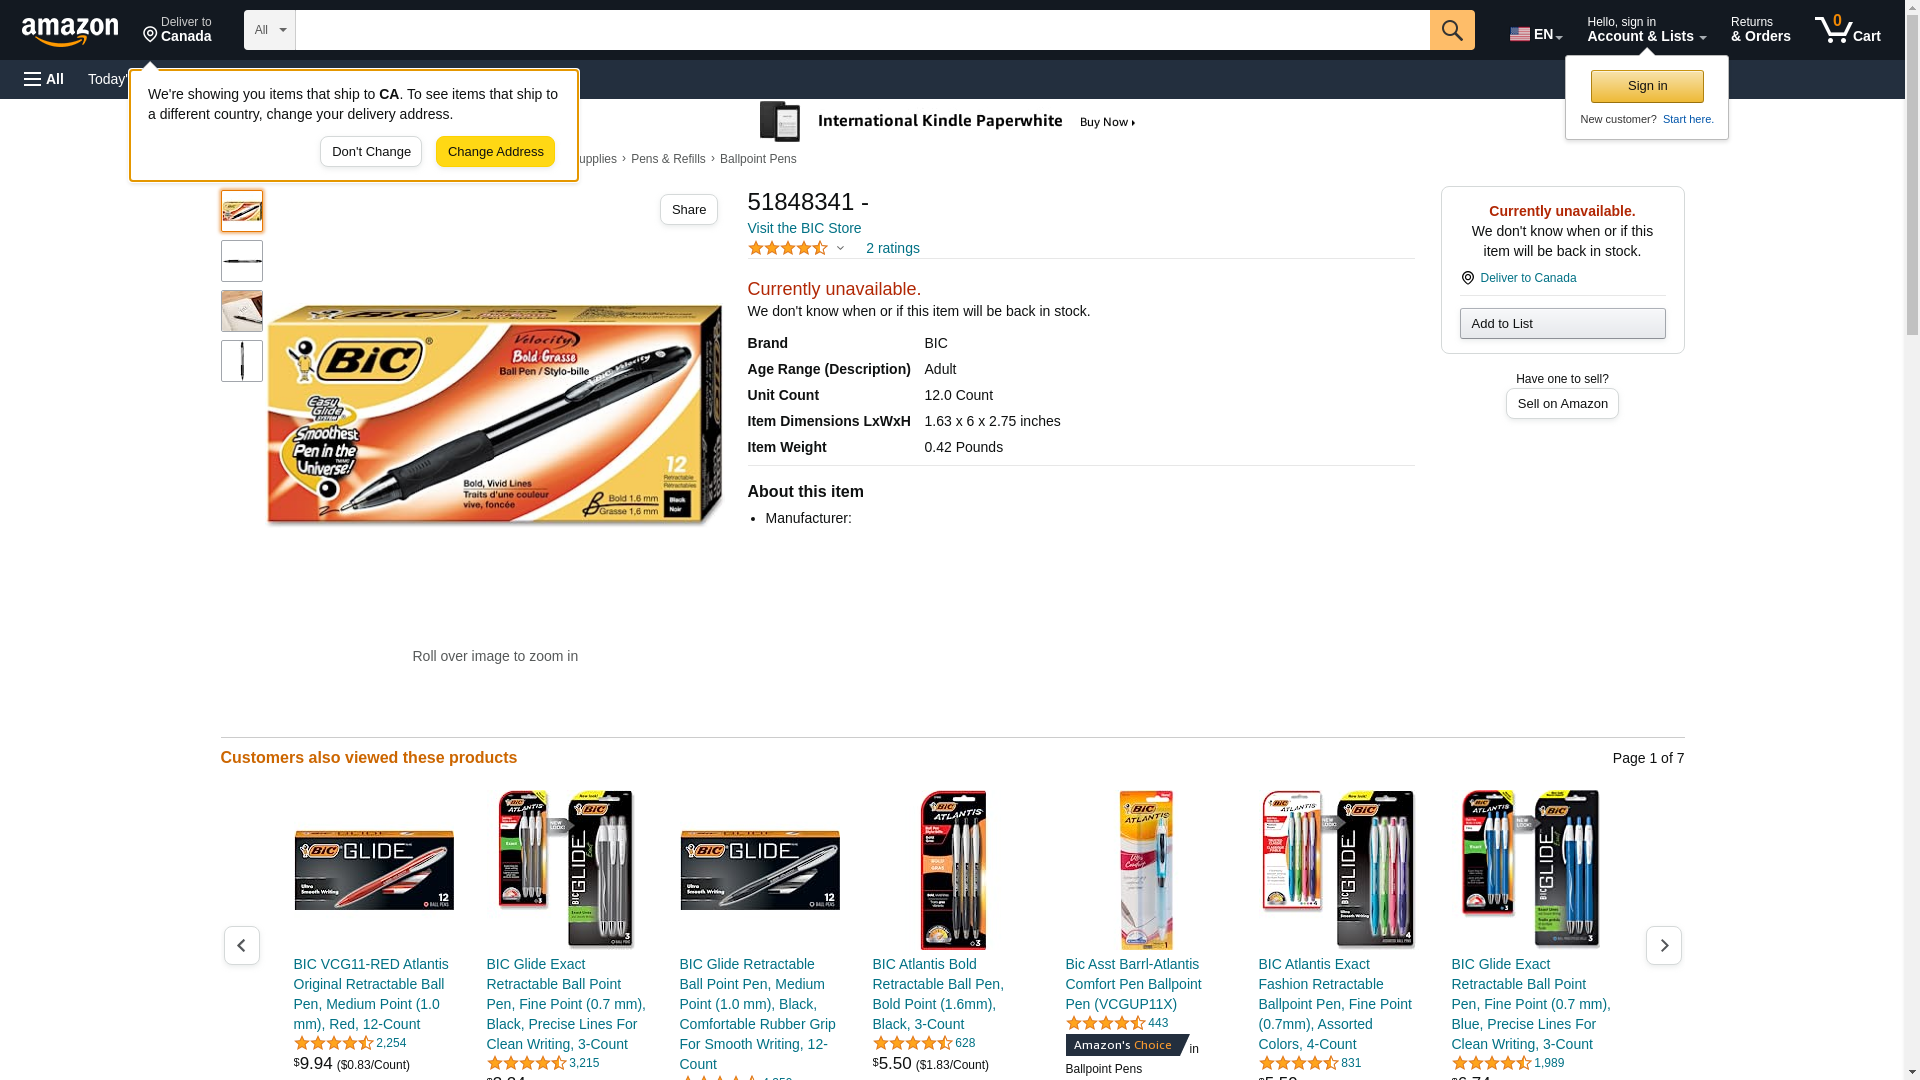Expand Account & Lists menu
The height and width of the screenshot is (1080, 1920).
click(1646, 30)
